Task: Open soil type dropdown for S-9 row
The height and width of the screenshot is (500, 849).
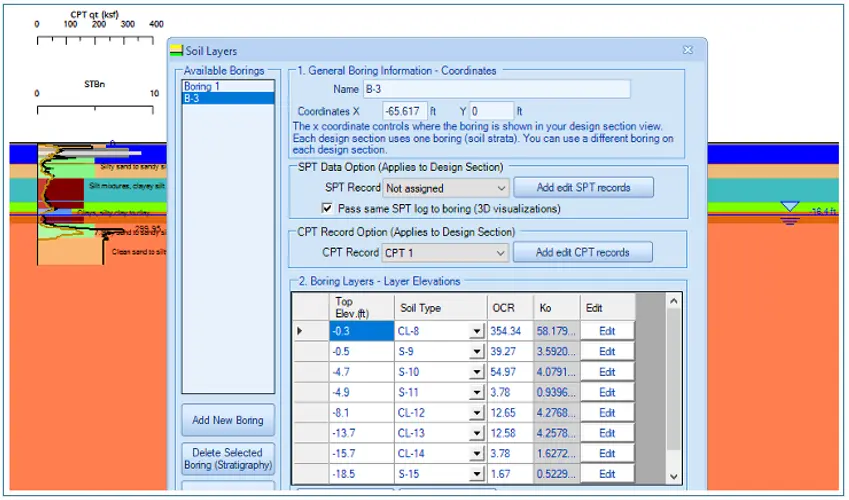Action: coord(476,352)
